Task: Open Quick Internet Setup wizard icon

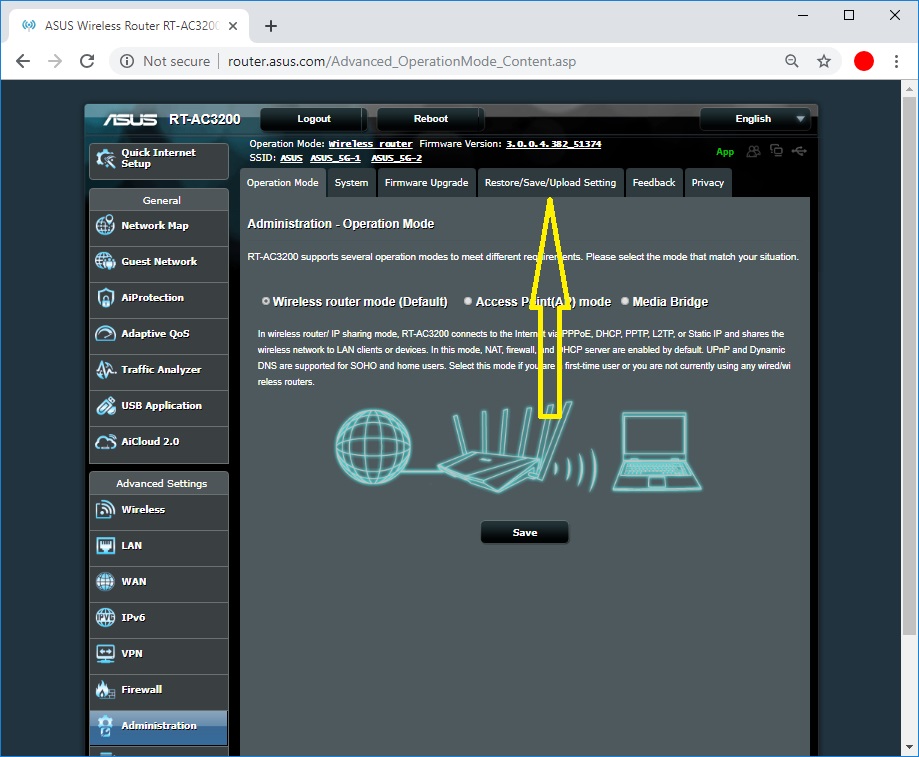Action: tap(105, 158)
